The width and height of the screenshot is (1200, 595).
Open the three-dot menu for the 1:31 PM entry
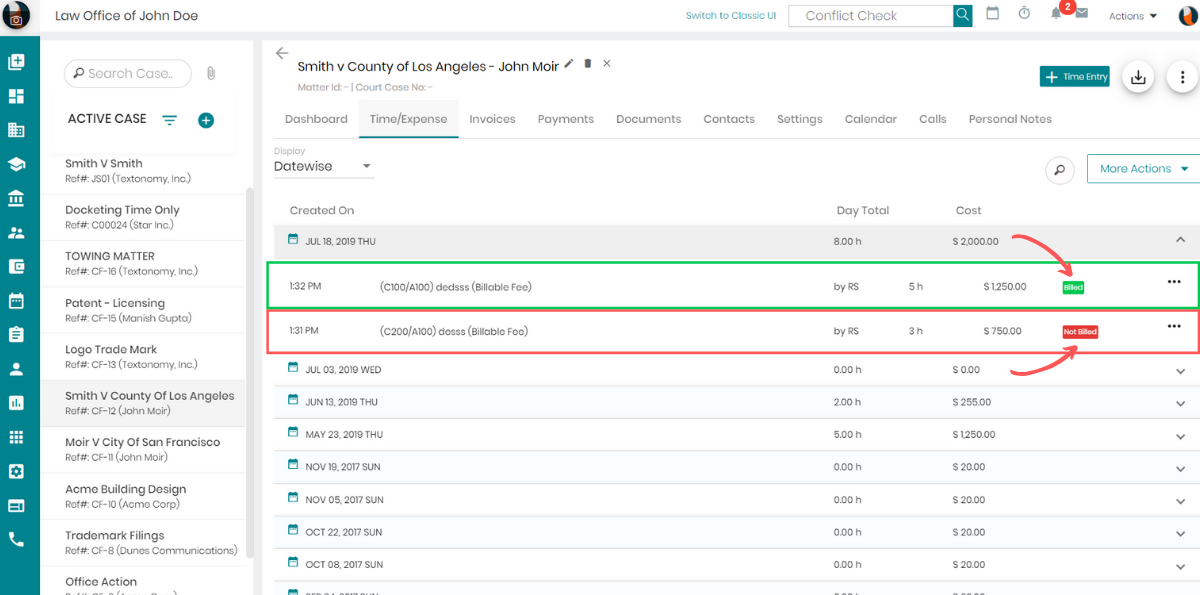(1174, 326)
